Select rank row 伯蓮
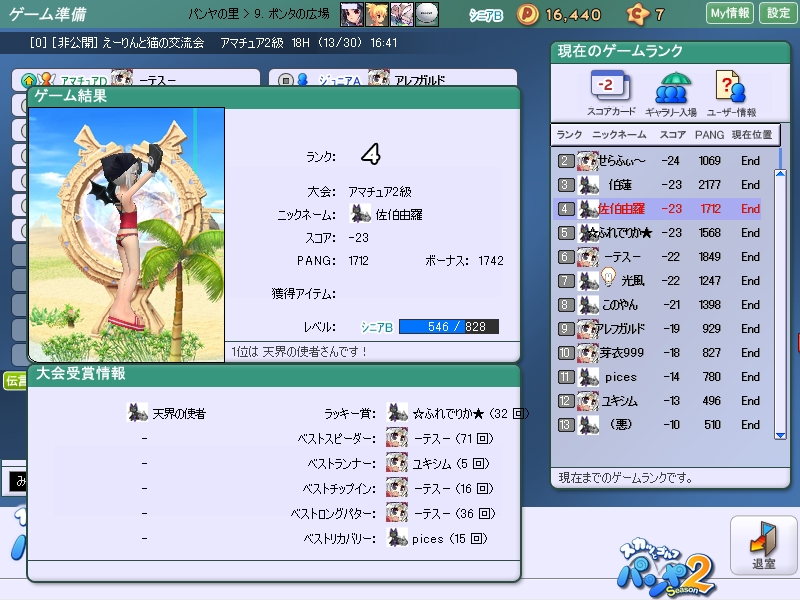This screenshot has width=800, height=600. 657,185
